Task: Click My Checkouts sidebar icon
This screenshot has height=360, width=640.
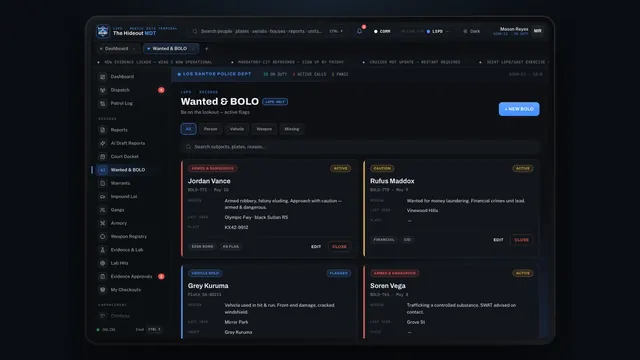Action: click(x=102, y=290)
